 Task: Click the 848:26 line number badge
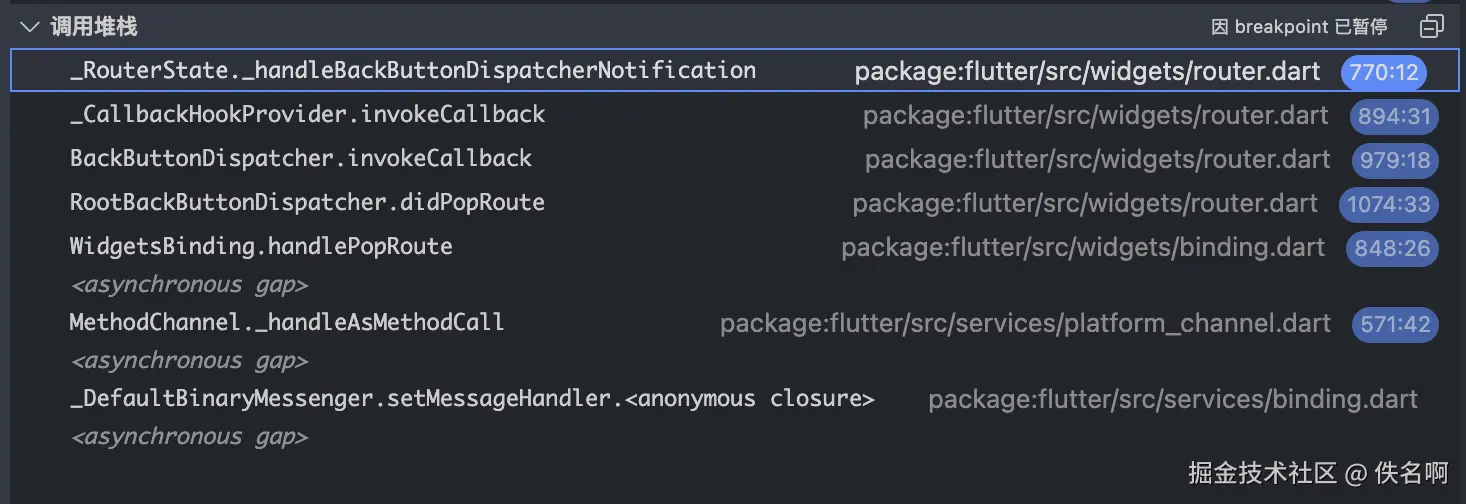(x=1392, y=248)
